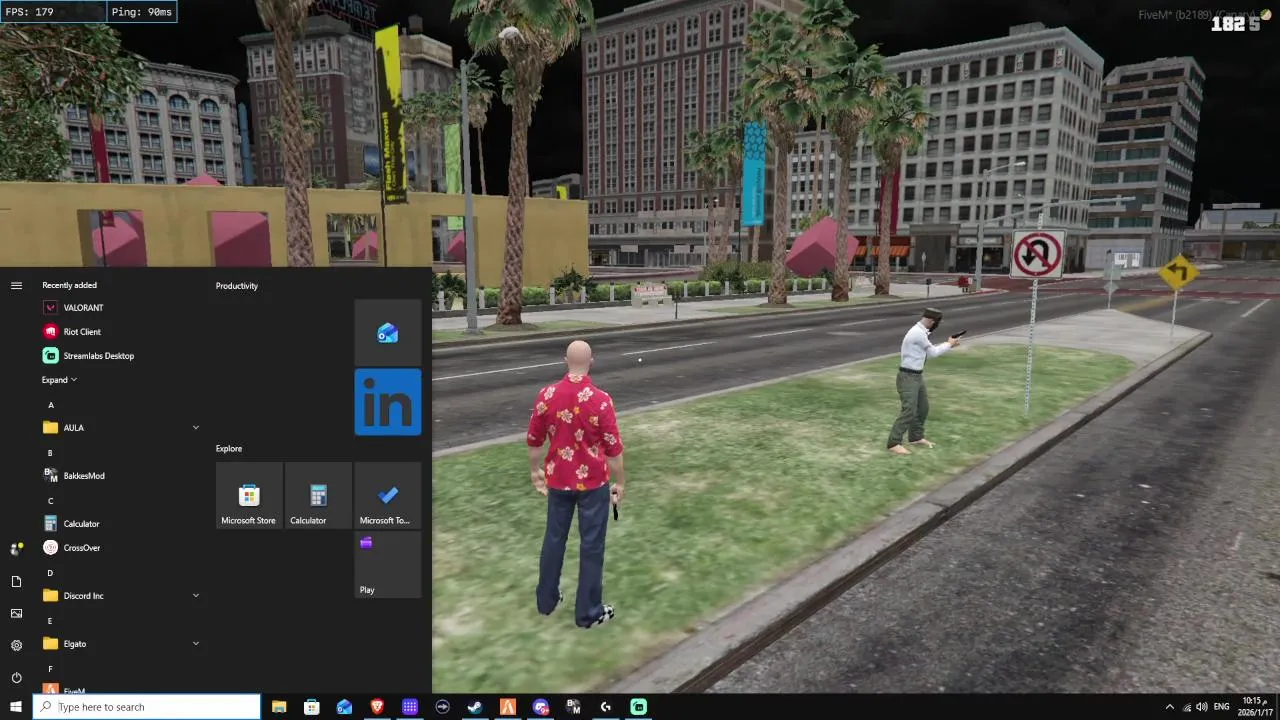Open Streamlabs Desktop from the taskbar
The width and height of the screenshot is (1280, 720).
(x=639, y=707)
